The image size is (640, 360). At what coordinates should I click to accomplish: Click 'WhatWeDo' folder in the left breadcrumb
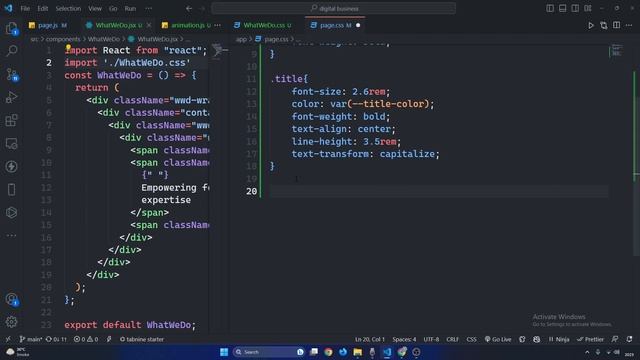104,39
